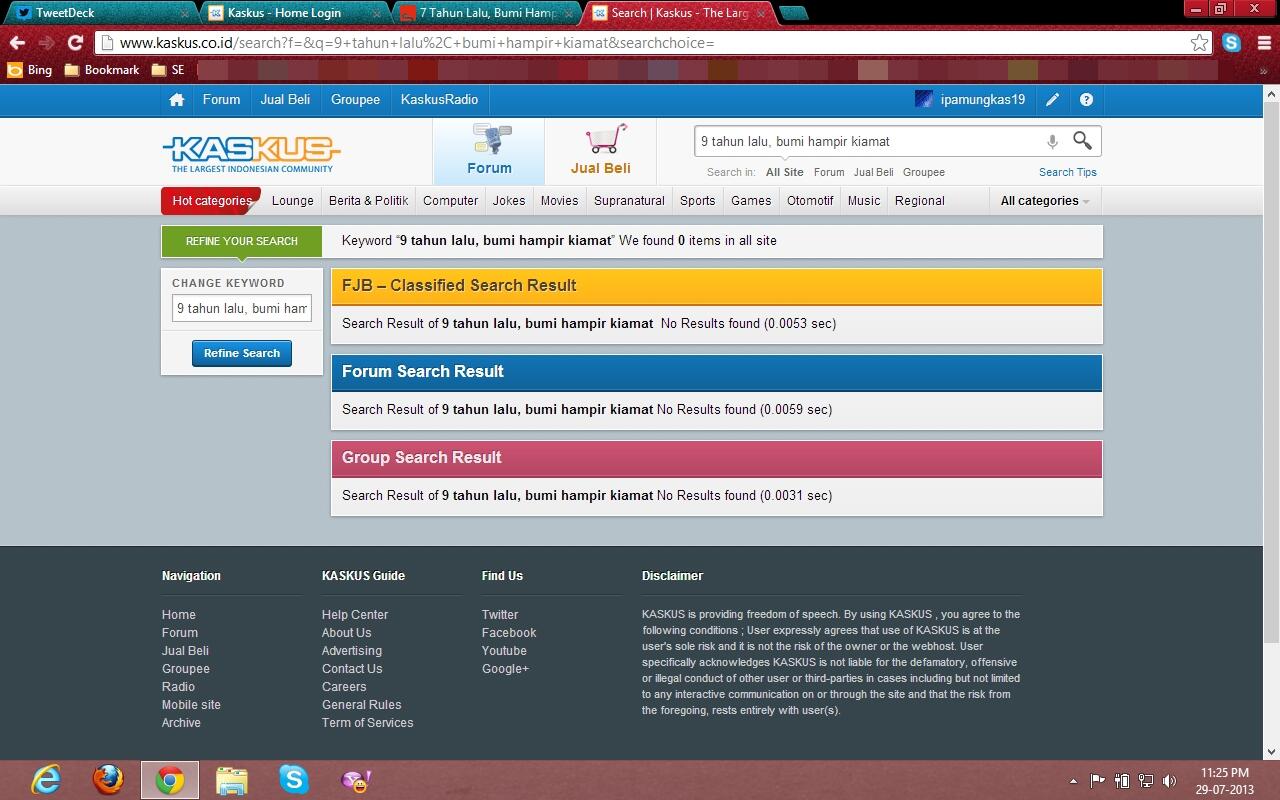Click the pencil edit icon
Screen dimensions: 1280x800
1053,100
